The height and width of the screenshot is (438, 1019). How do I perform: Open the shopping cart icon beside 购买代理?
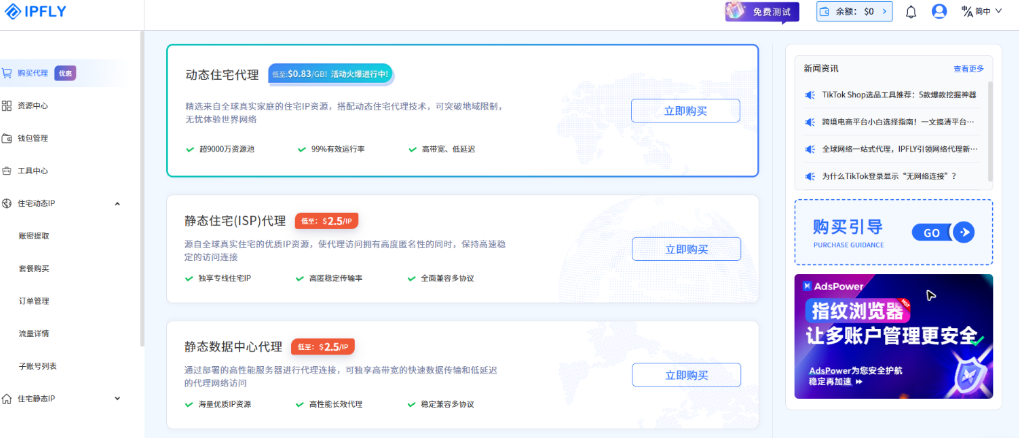pyautogui.click(x=6, y=73)
